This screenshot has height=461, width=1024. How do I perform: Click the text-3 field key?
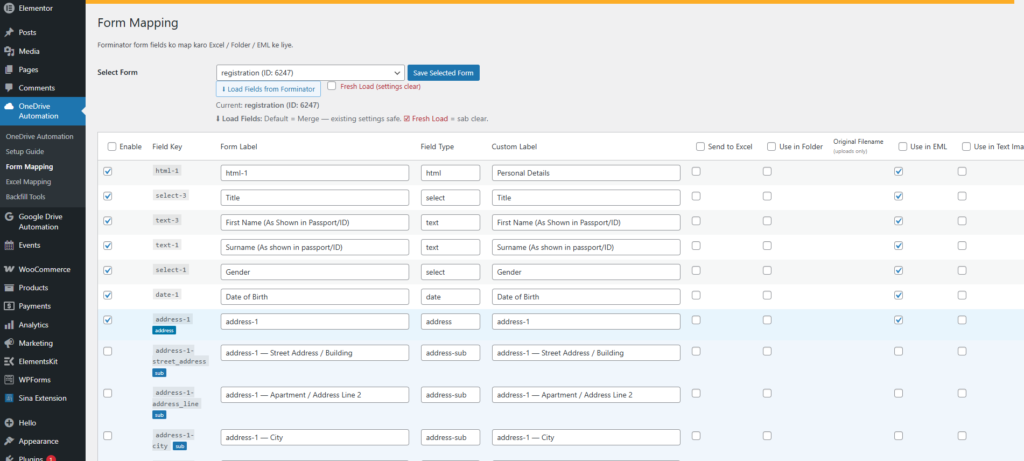(168, 220)
